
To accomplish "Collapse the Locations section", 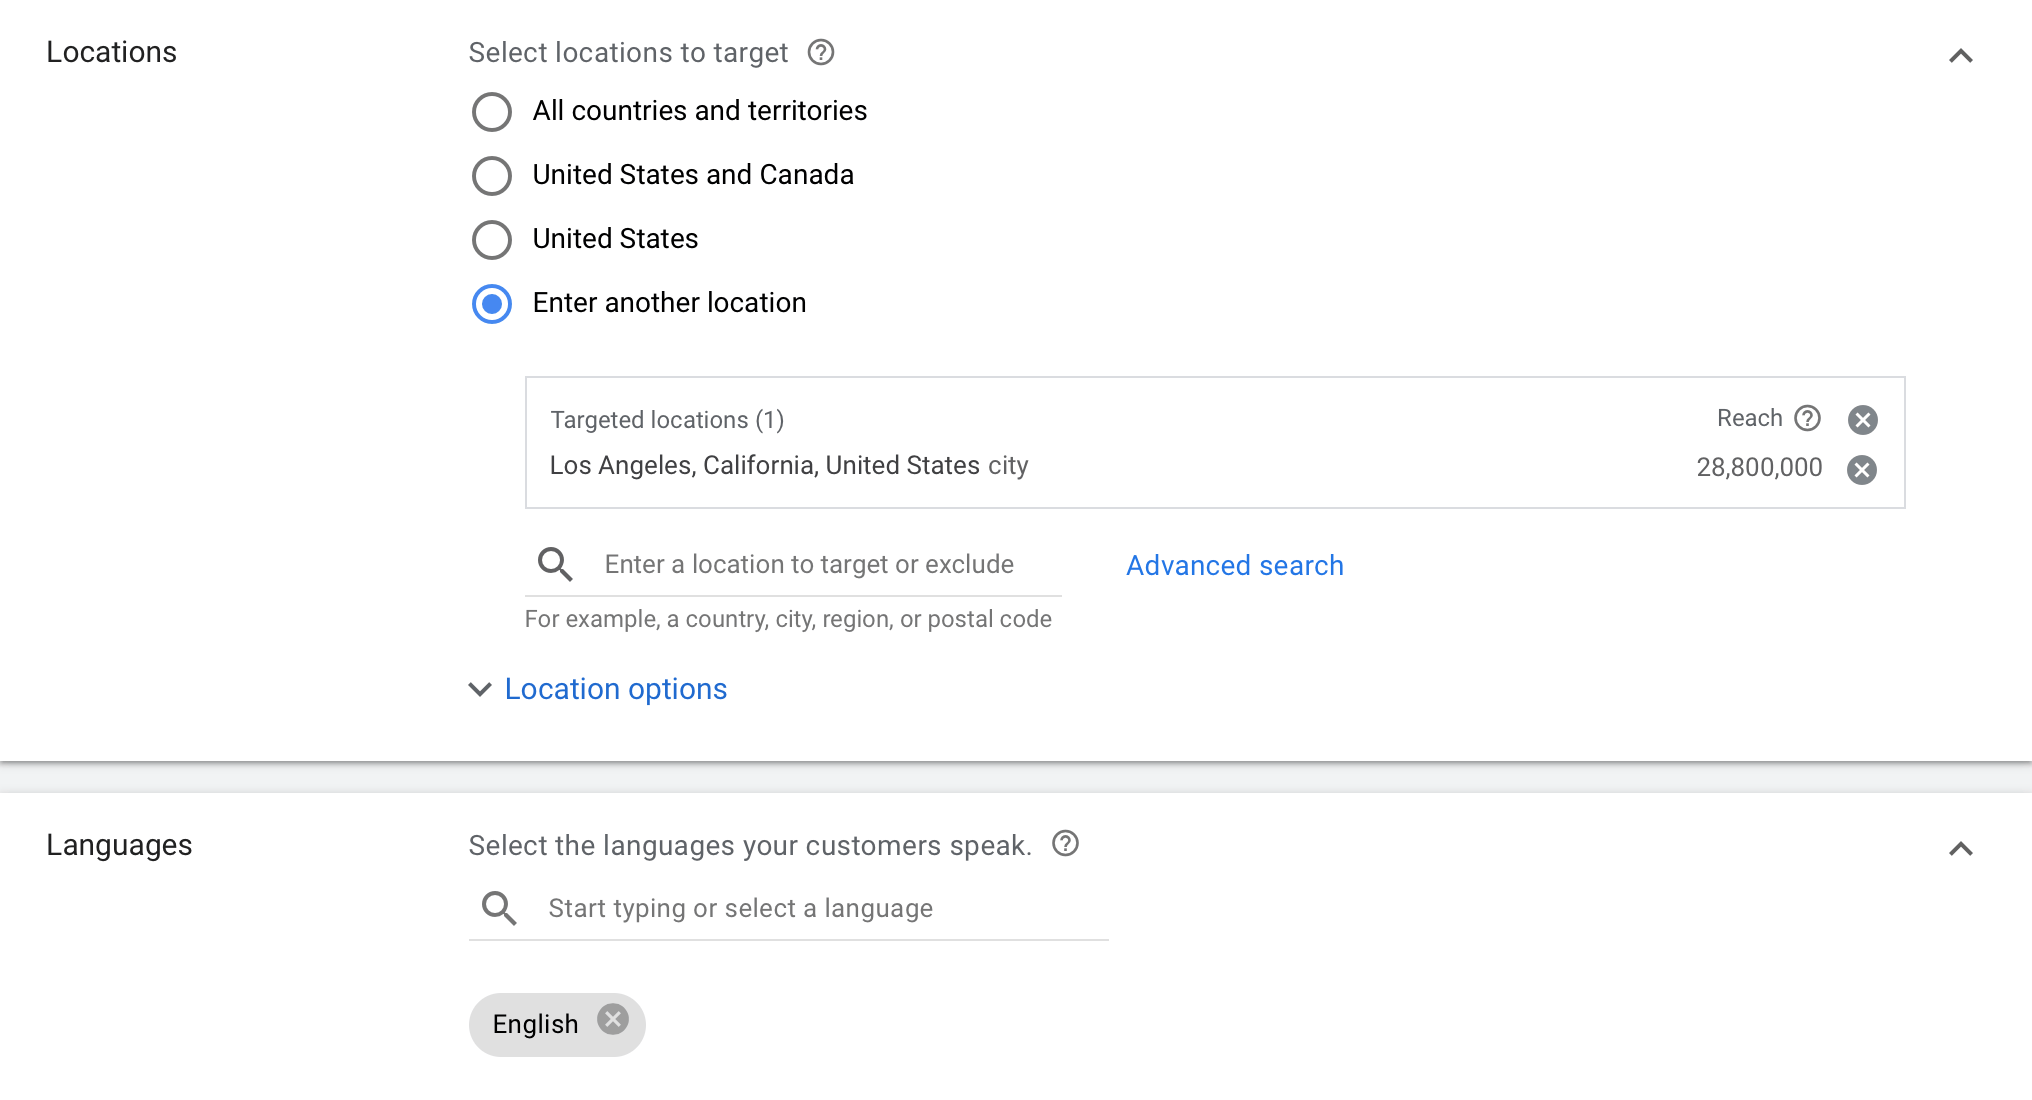I will coord(1961,56).
